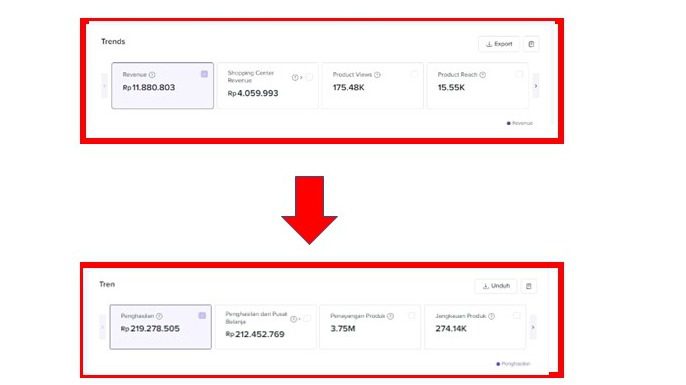
Task: Uncheck the Revenue card checkbox
Action: [x=204, y=74]
